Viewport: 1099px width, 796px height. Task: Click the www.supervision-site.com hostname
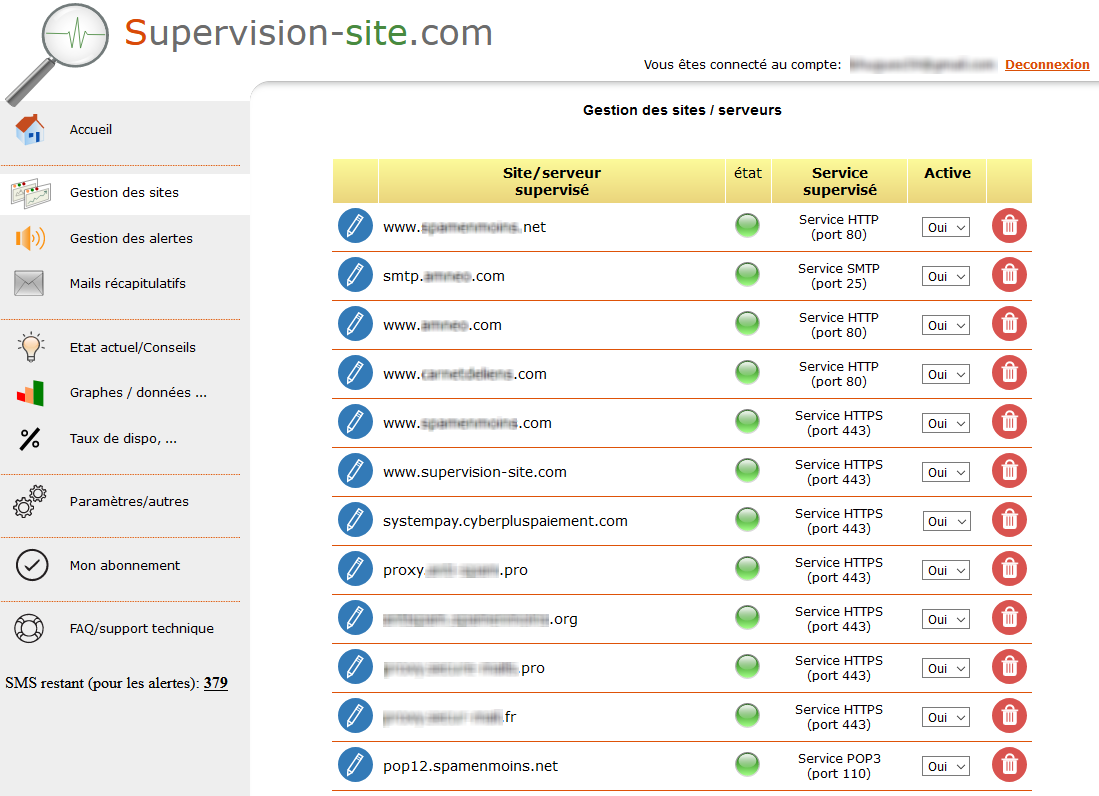coord(475,472)
